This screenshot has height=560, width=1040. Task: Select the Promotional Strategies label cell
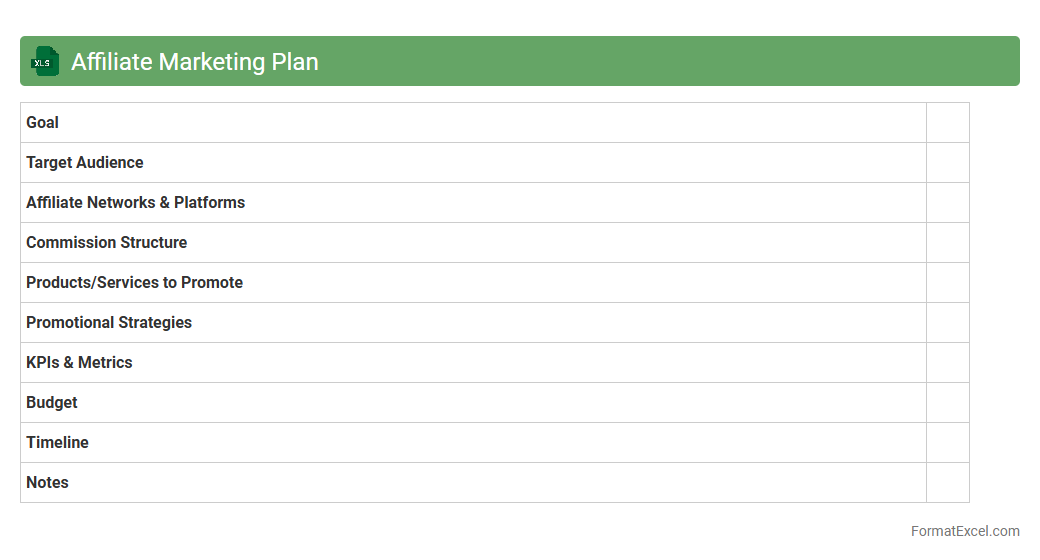[x=109, y=322]
